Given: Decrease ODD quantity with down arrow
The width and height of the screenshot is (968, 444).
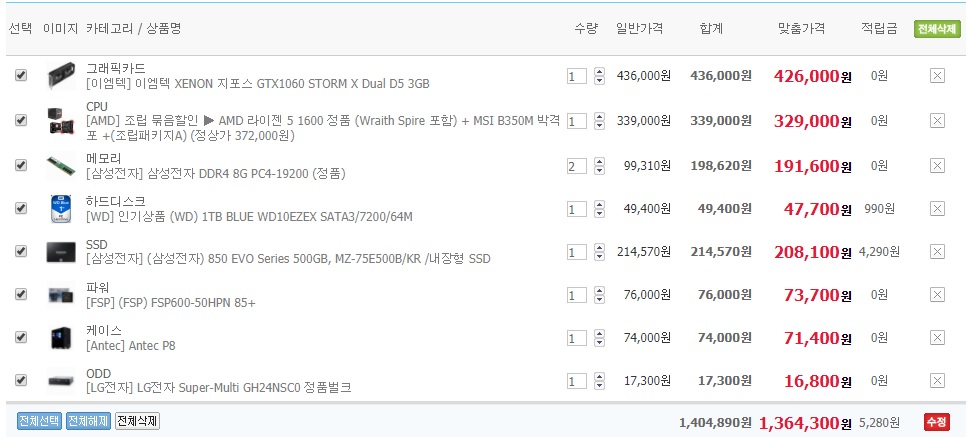Looking at the screenshot, I should 599,385.
